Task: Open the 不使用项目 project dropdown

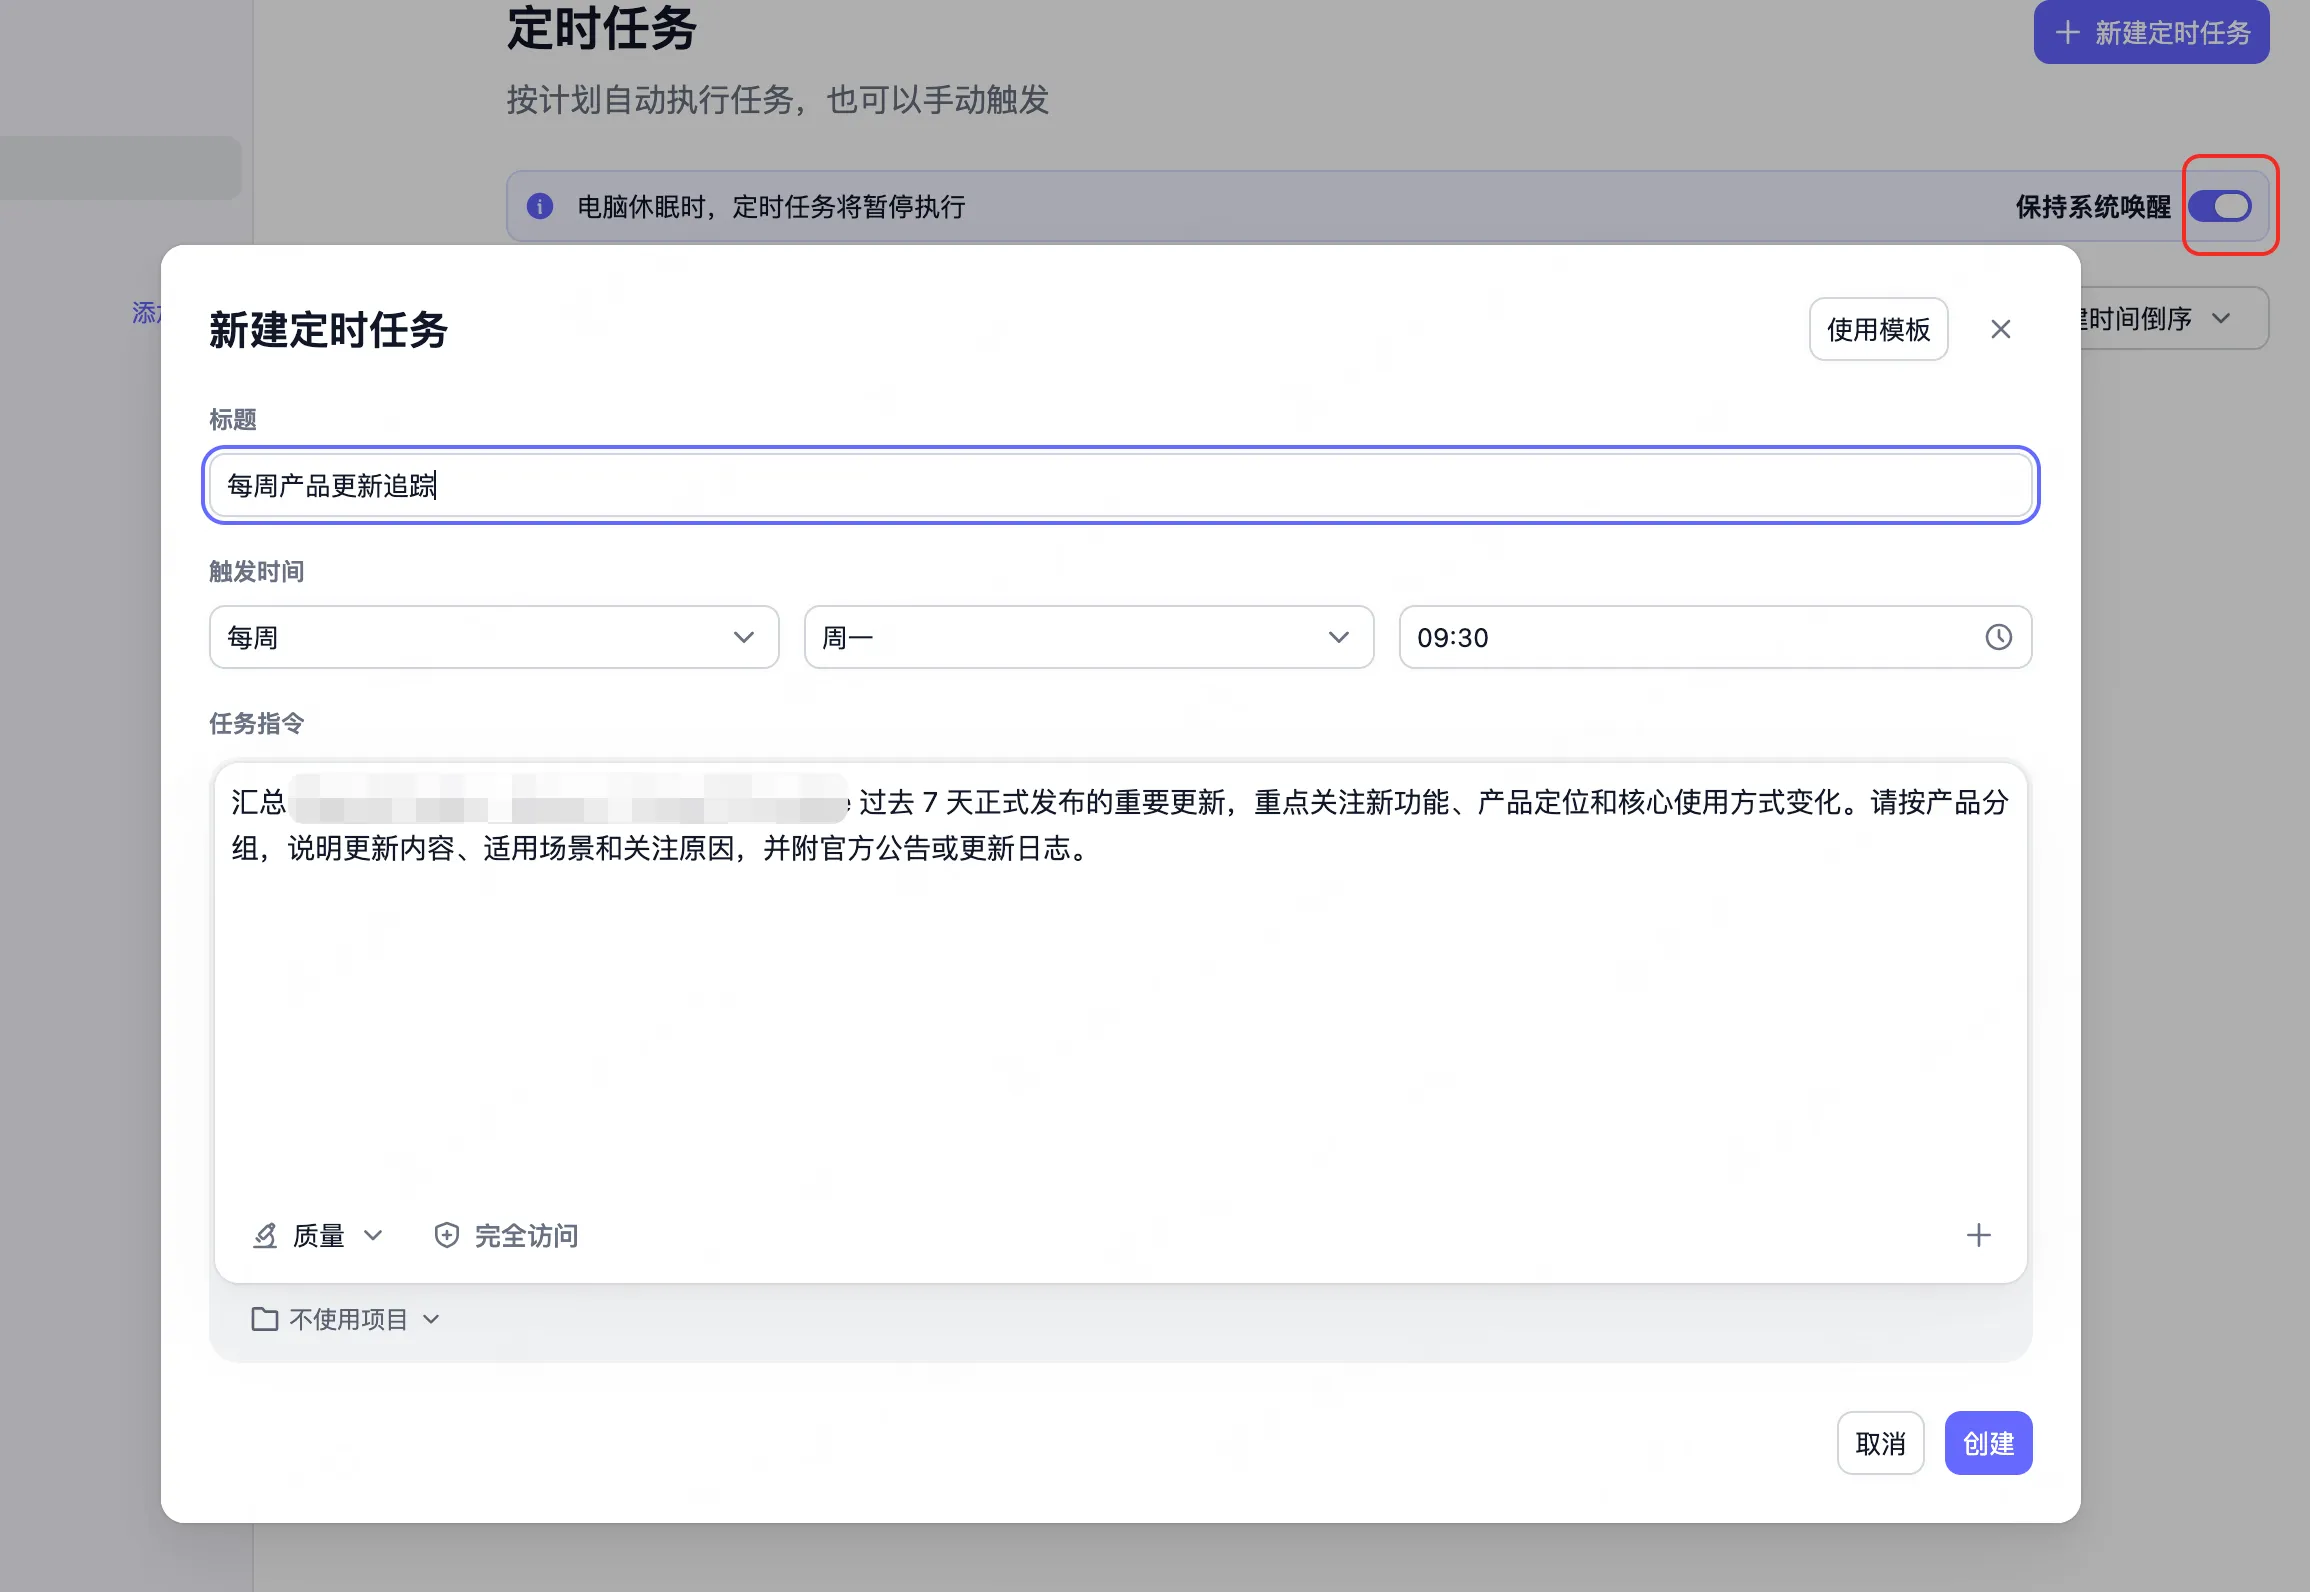Action: [346, 1319]
